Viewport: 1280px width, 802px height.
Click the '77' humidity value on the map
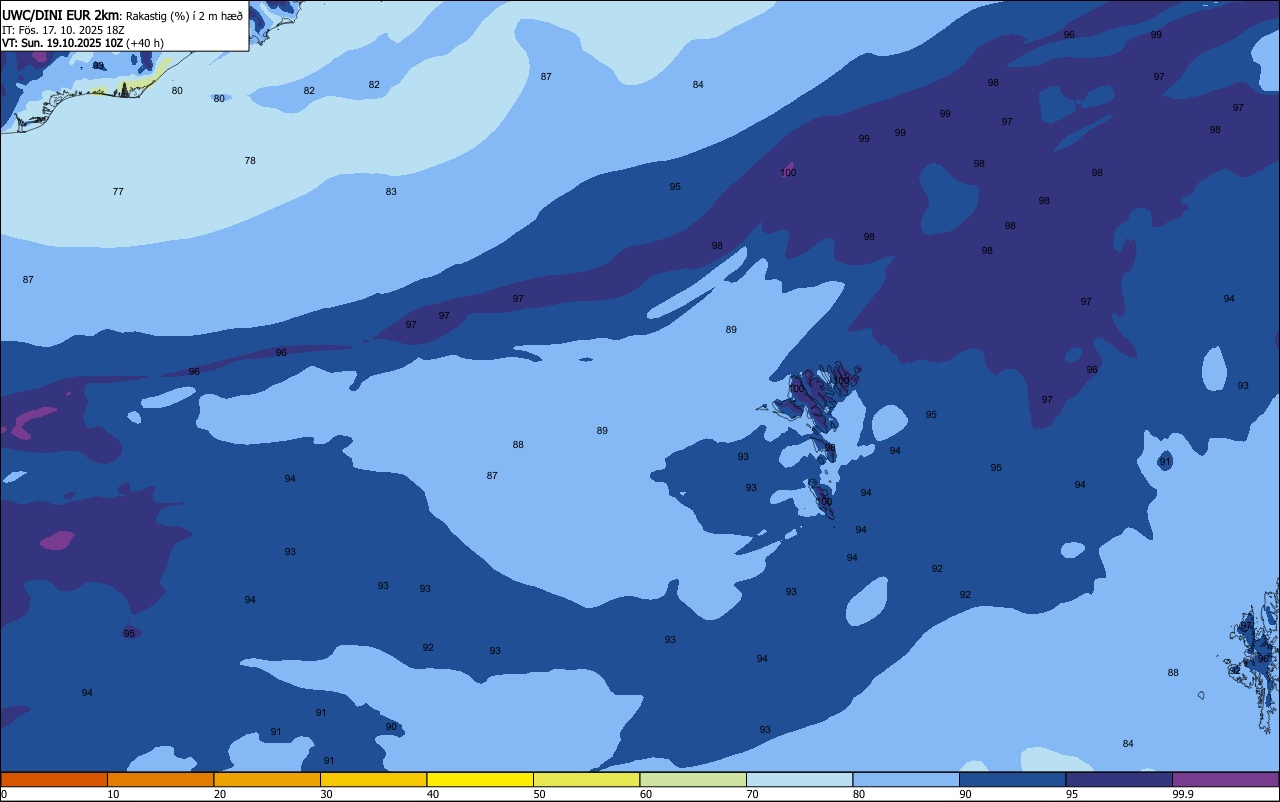118,192
